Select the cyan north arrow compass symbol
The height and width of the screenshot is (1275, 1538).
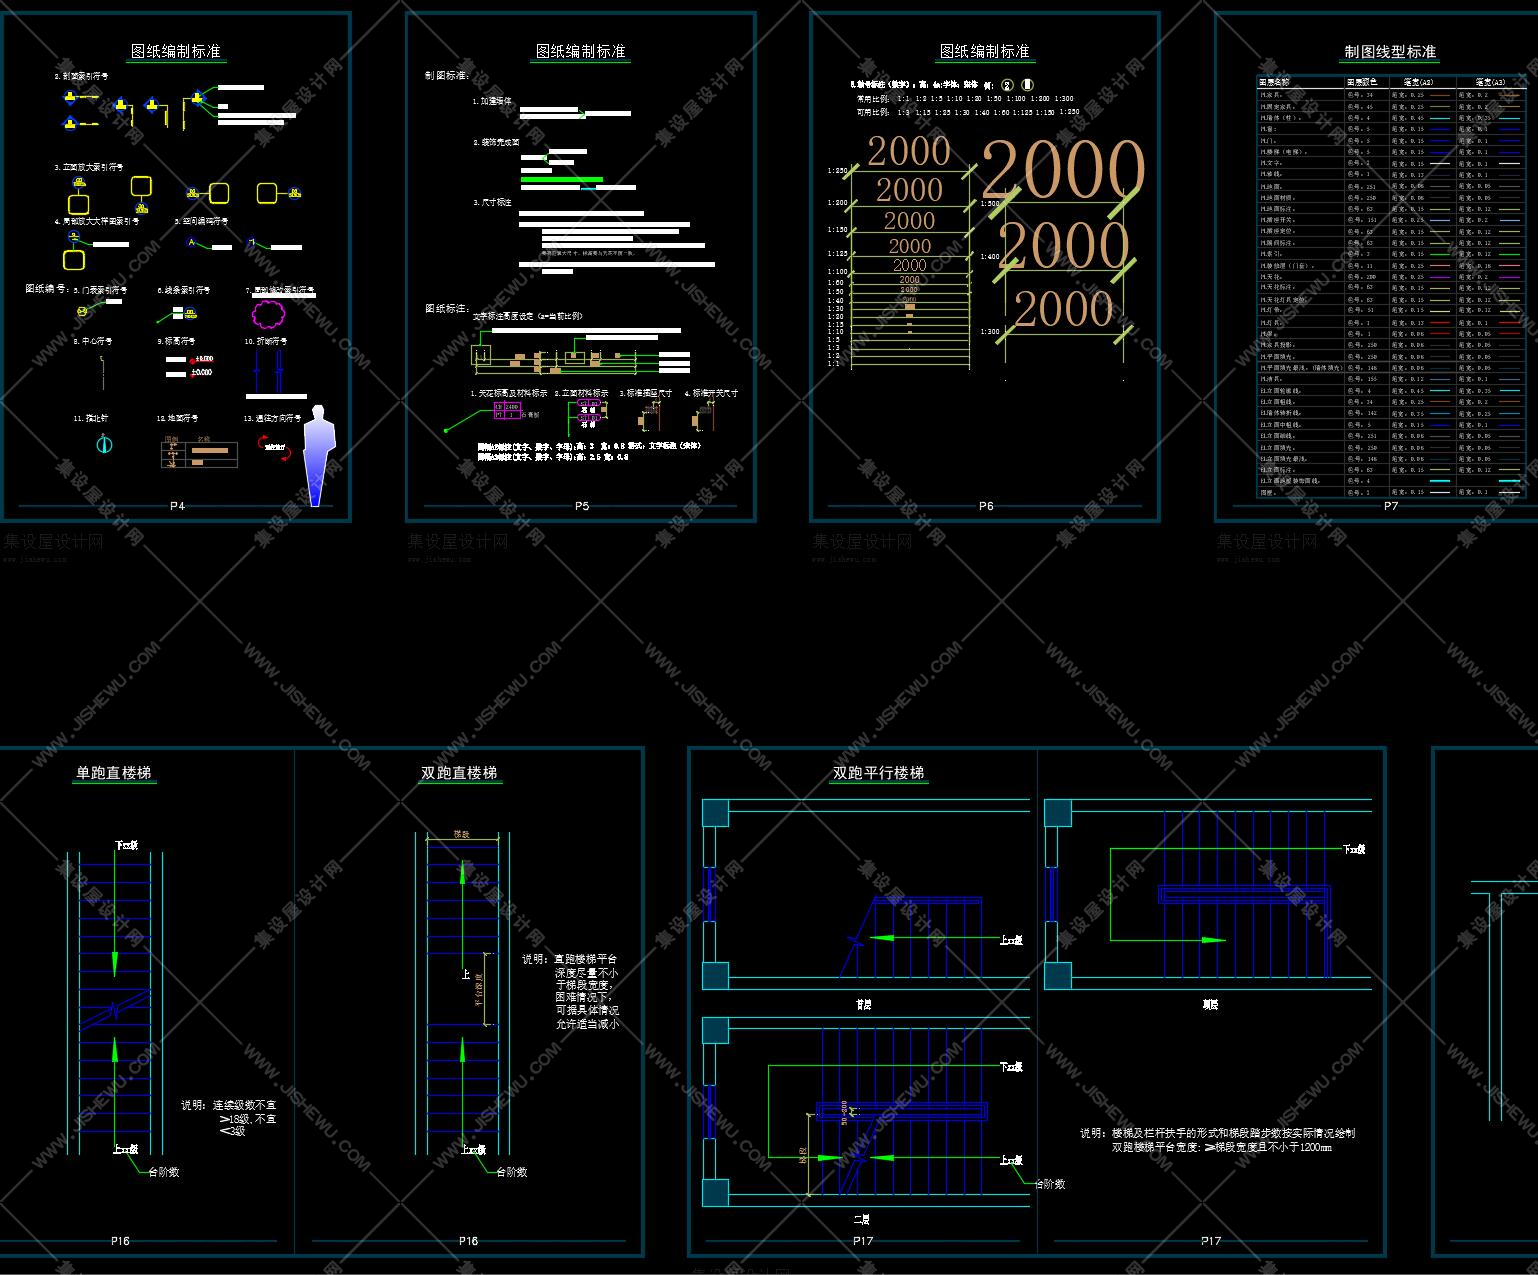(104, 444)
